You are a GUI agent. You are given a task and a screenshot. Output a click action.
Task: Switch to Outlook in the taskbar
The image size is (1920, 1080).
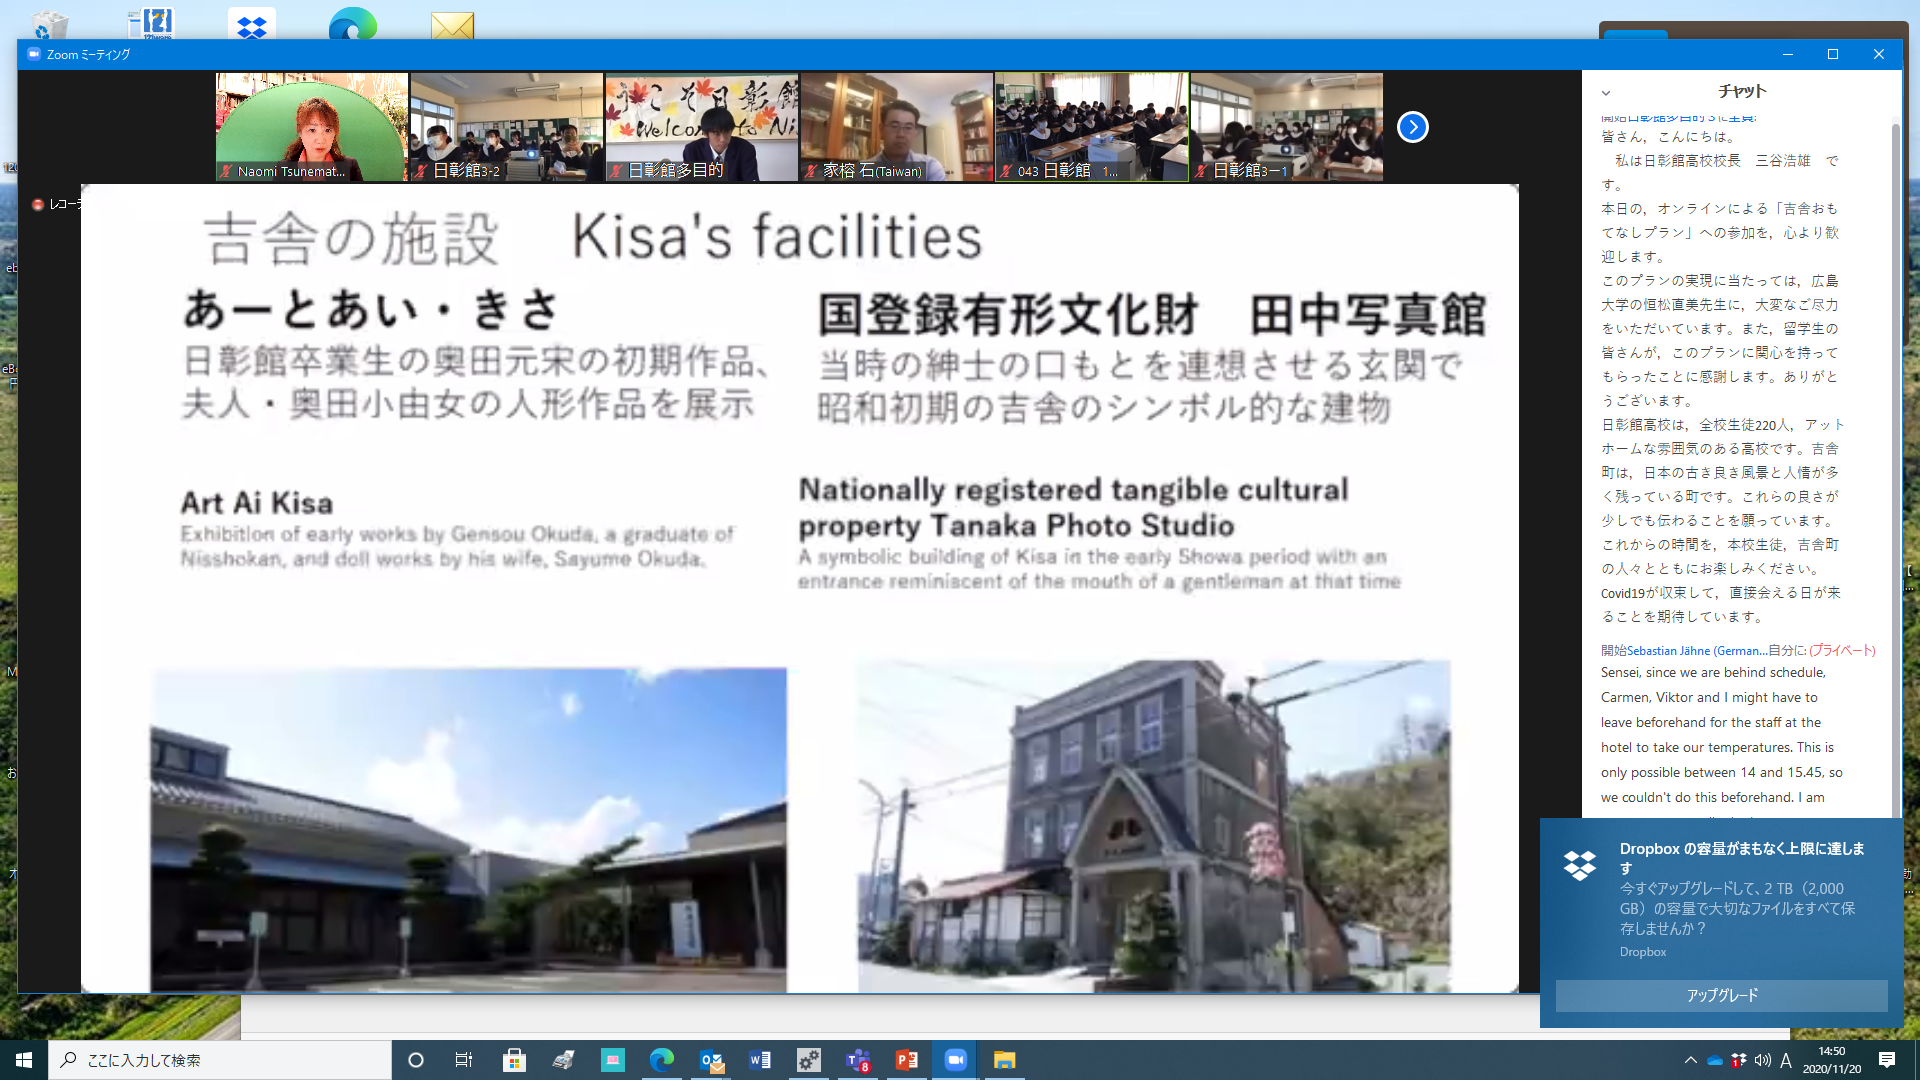point(711,1060)
